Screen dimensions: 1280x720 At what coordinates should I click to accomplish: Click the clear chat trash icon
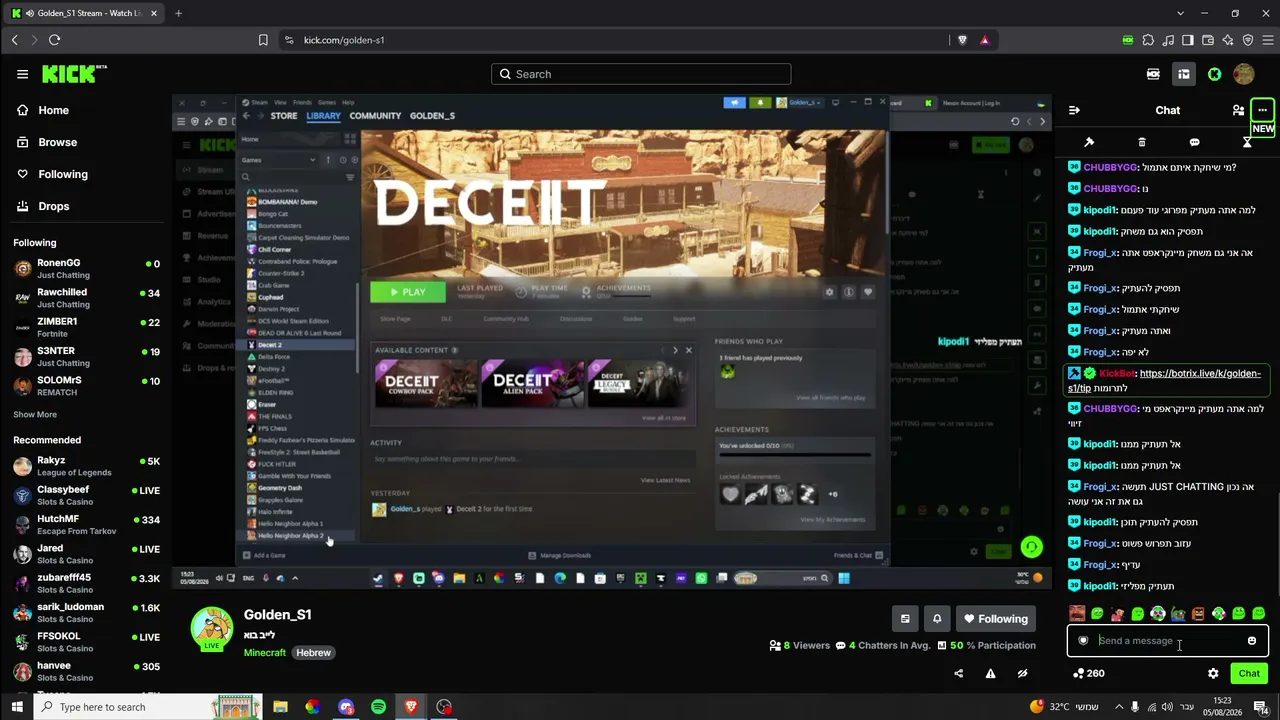[1142, 142]
